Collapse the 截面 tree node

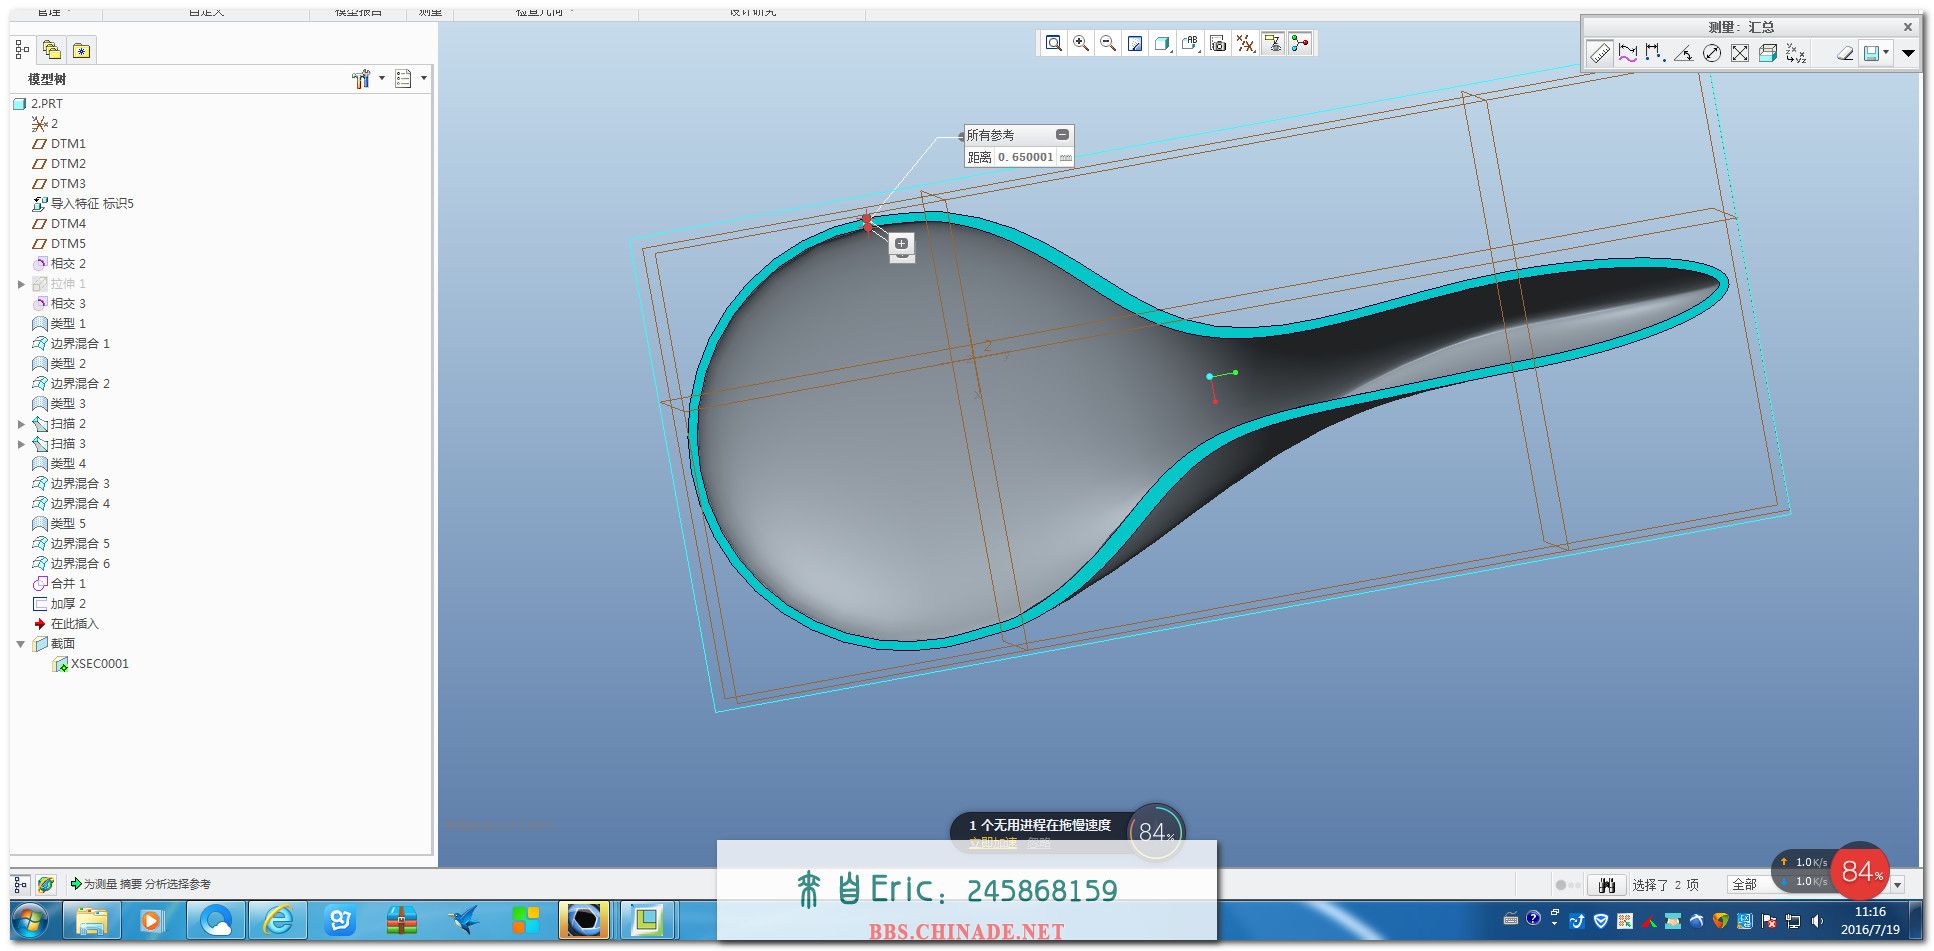click(x=21, y=644)
